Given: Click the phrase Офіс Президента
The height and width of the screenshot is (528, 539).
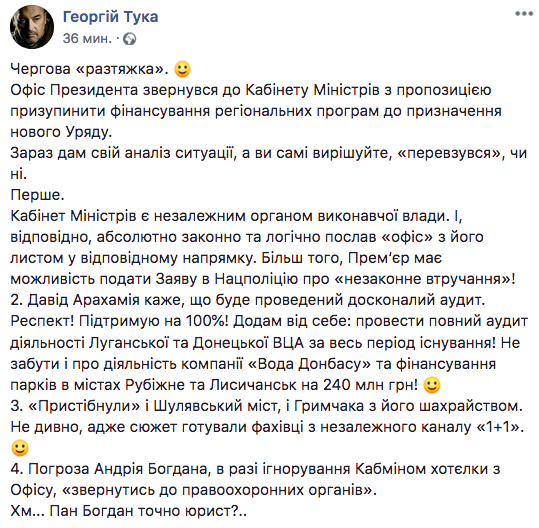Looking at the screenshot, I should click(x=74, y=90).
